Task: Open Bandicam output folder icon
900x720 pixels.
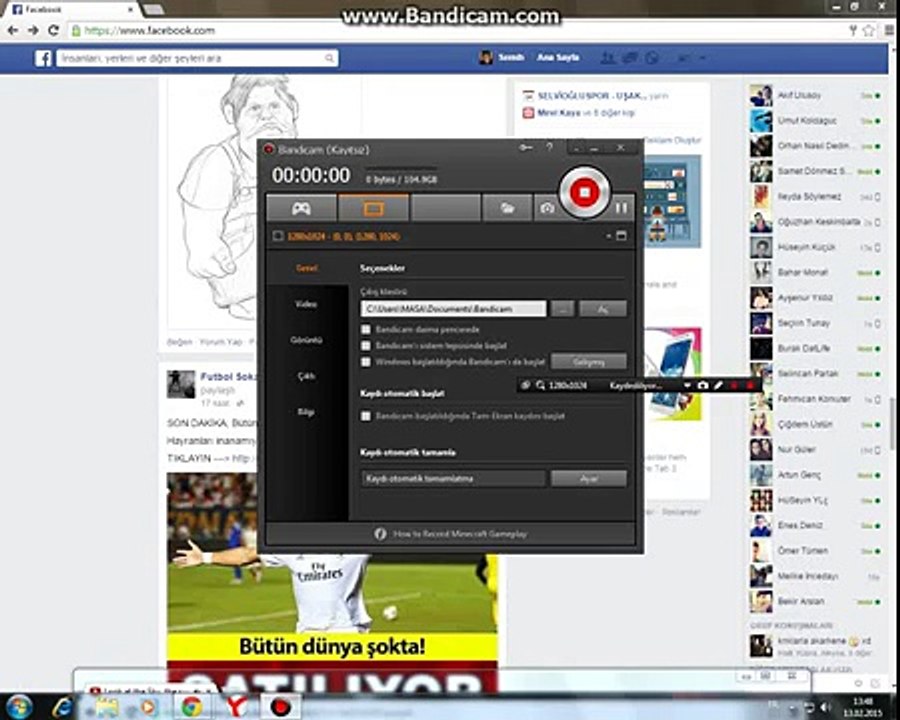Action: point(507,208)
